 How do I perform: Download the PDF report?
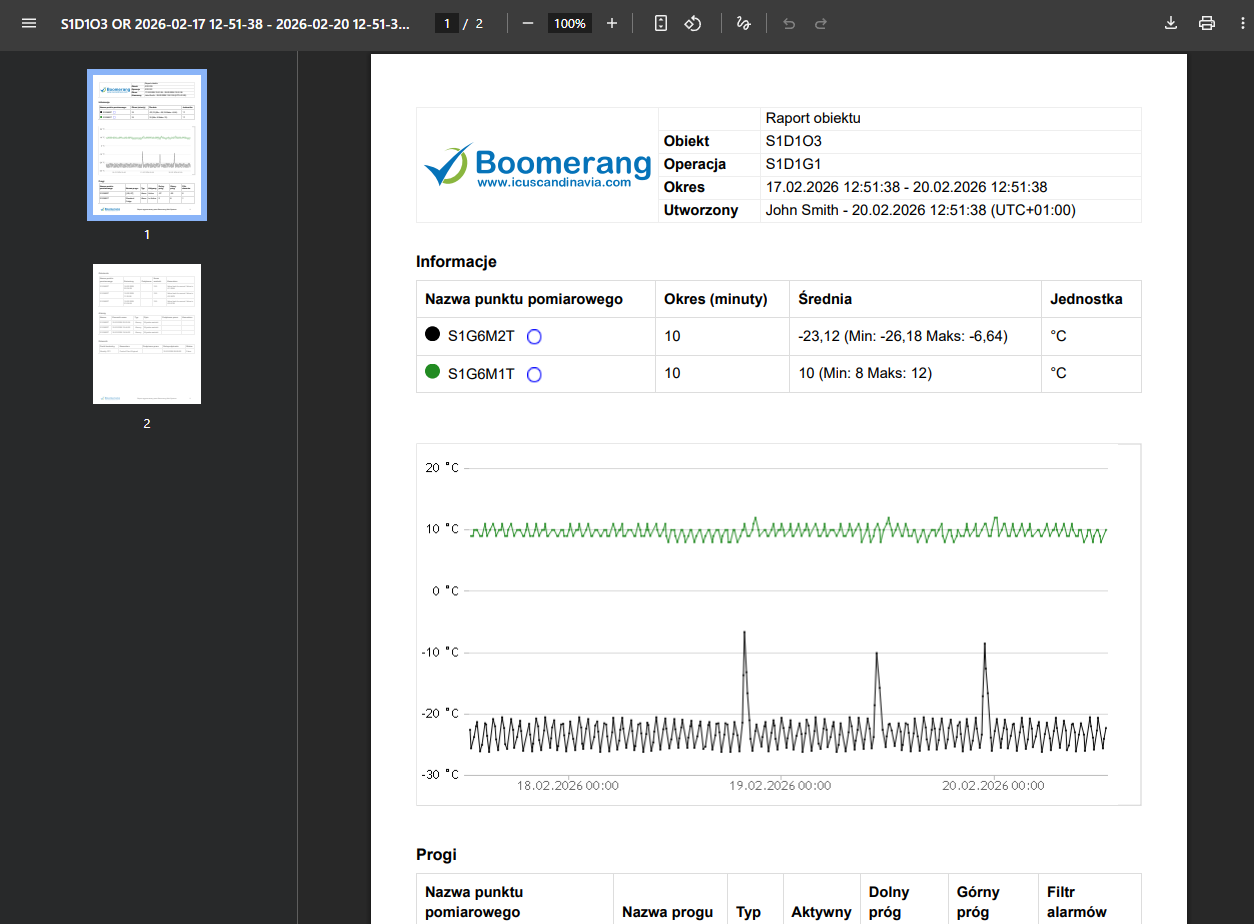[x=1171, y=23]
